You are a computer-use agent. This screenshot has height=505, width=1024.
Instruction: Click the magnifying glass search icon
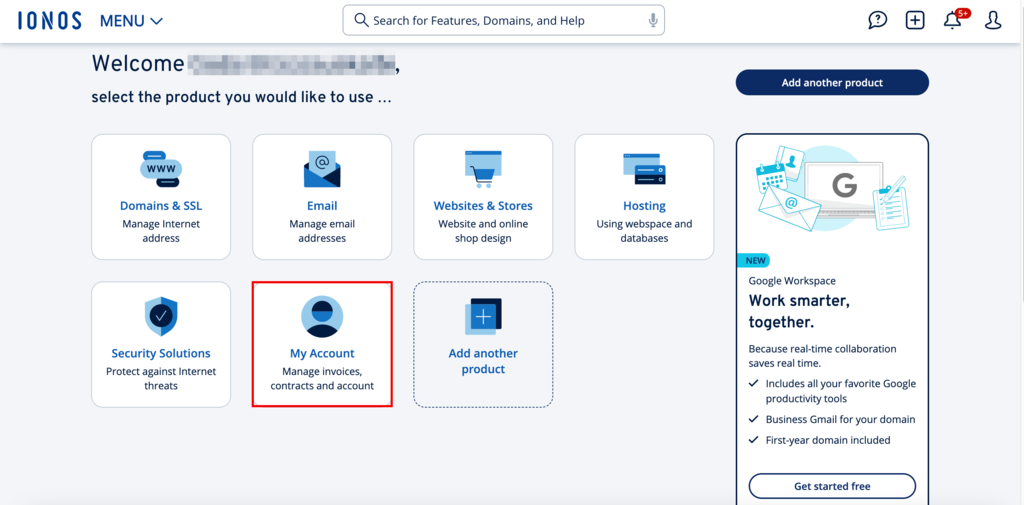pyautogui.click(x=361, y=20)
